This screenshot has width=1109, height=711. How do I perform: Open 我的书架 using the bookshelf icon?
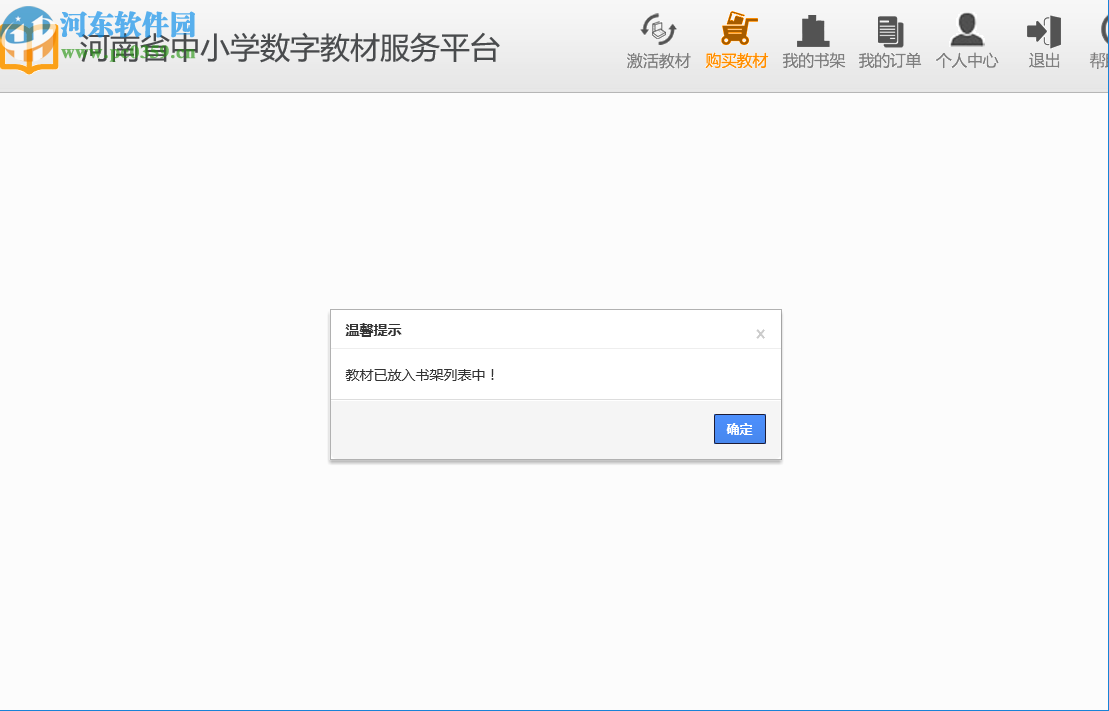tap(813, 30)
